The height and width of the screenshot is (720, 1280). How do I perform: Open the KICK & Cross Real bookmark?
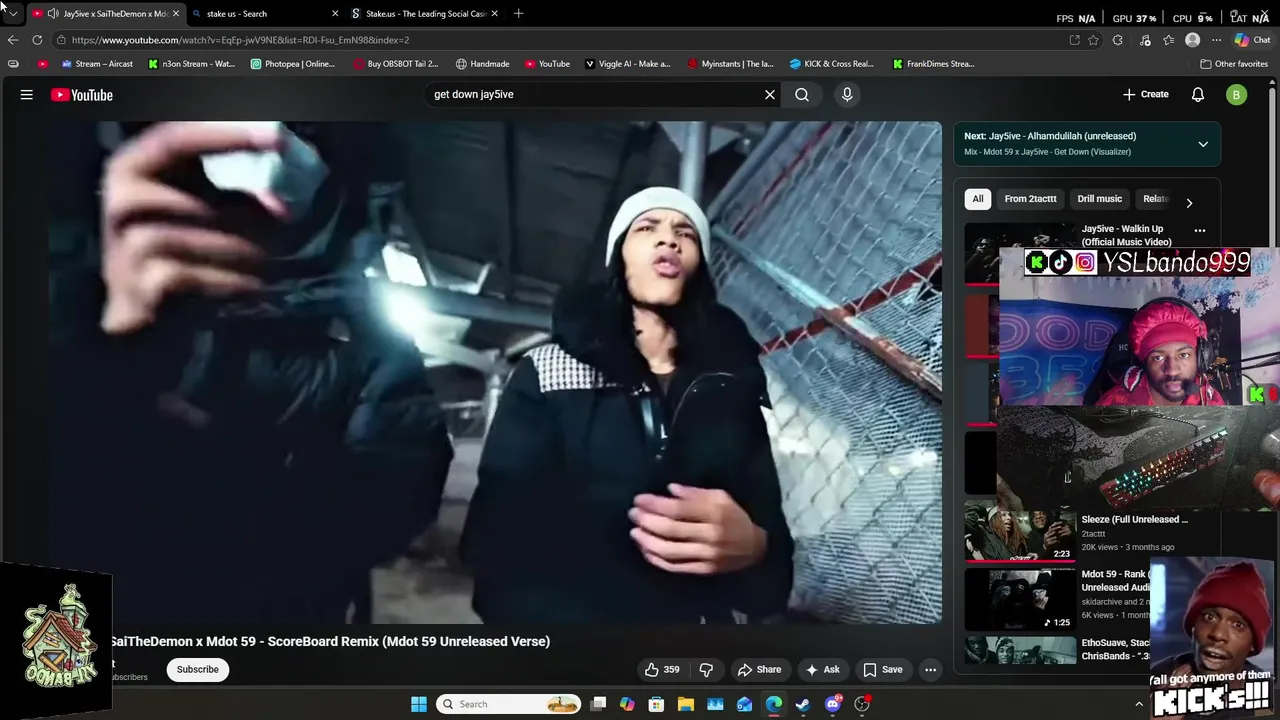(x=832, y=64)
